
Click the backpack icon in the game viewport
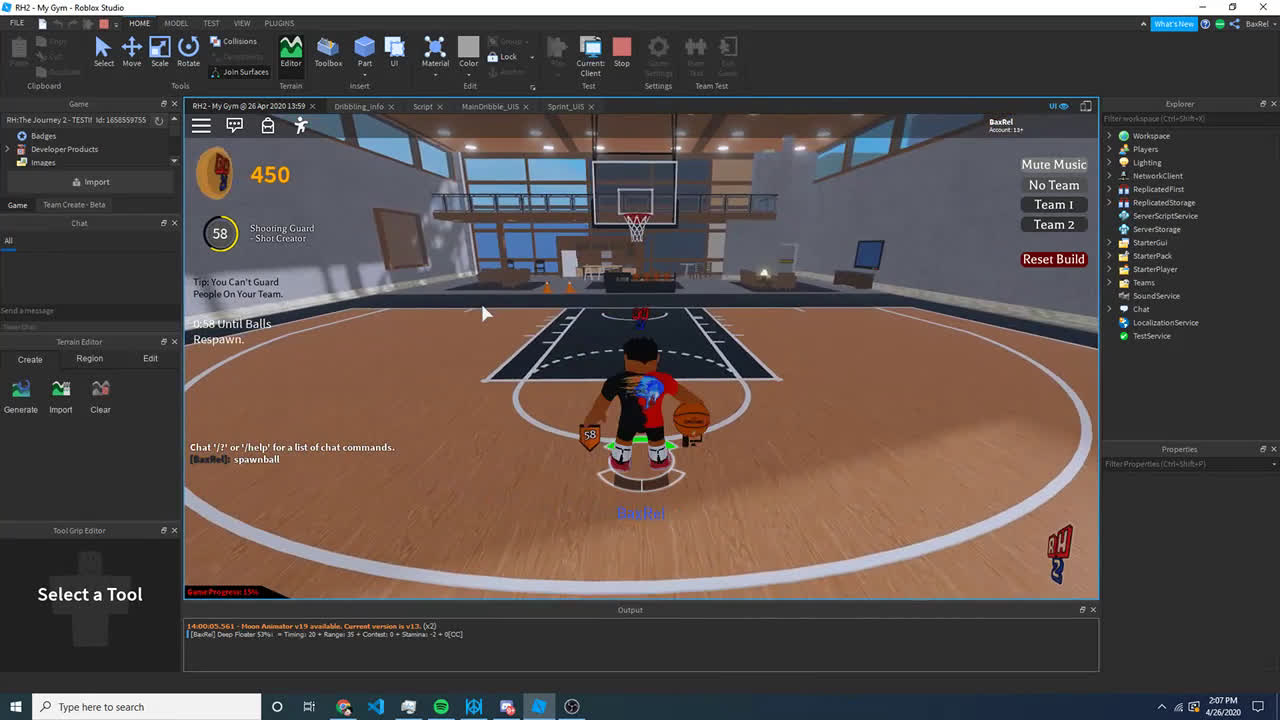pyautogui.click(x=267, y=124)
